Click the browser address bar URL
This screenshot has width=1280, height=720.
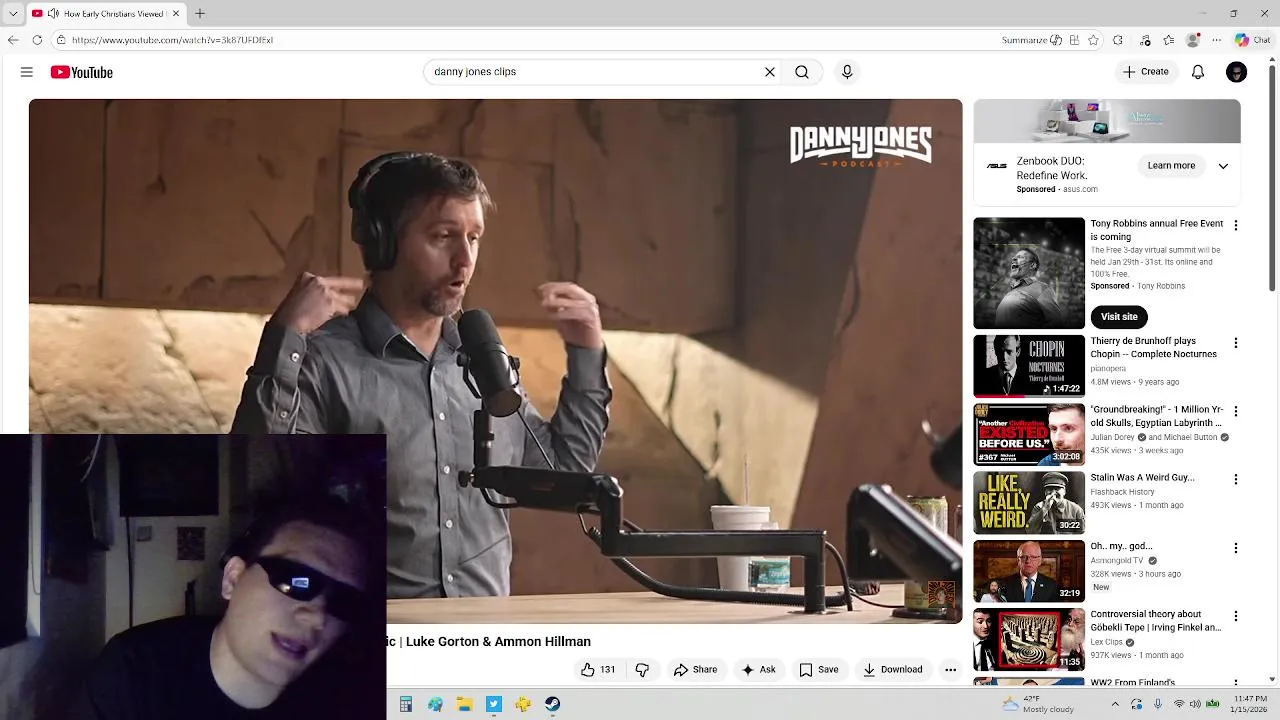[172, 40]
